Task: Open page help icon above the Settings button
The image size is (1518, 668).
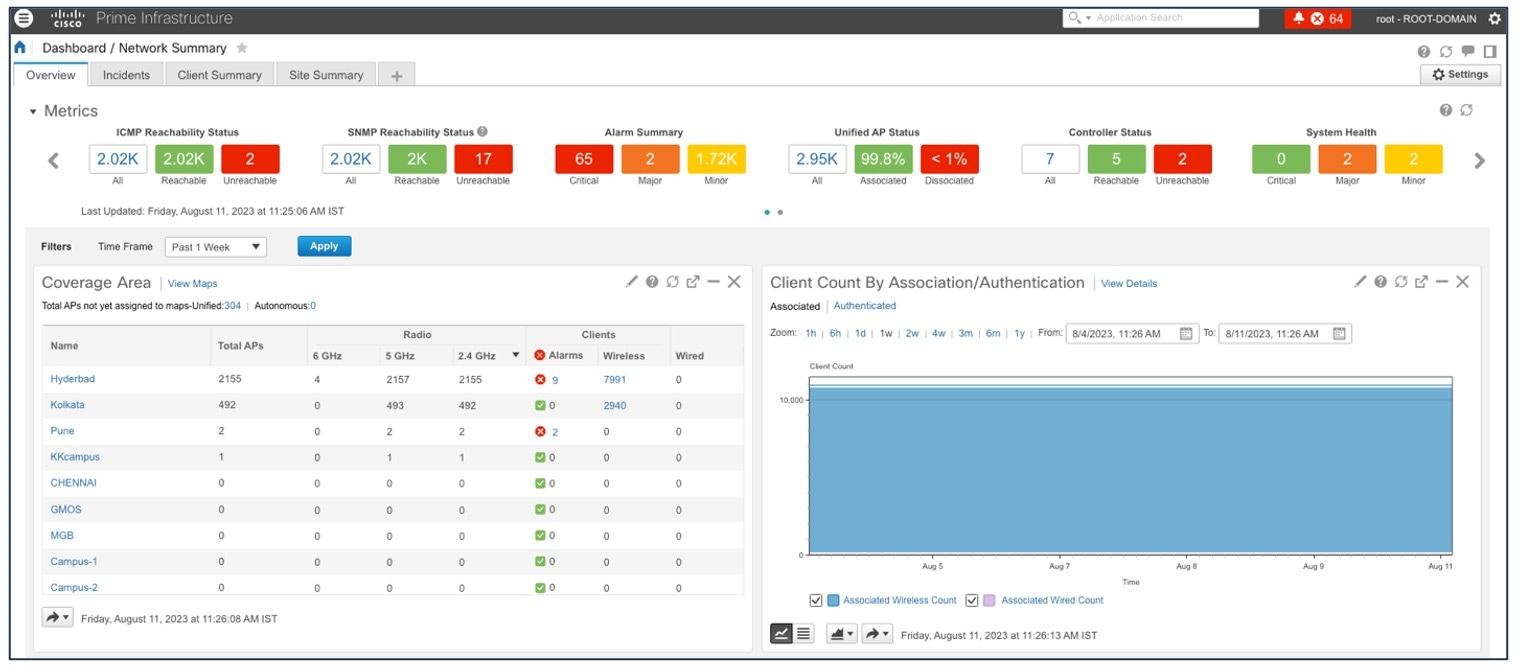Action: point(1423,52)
